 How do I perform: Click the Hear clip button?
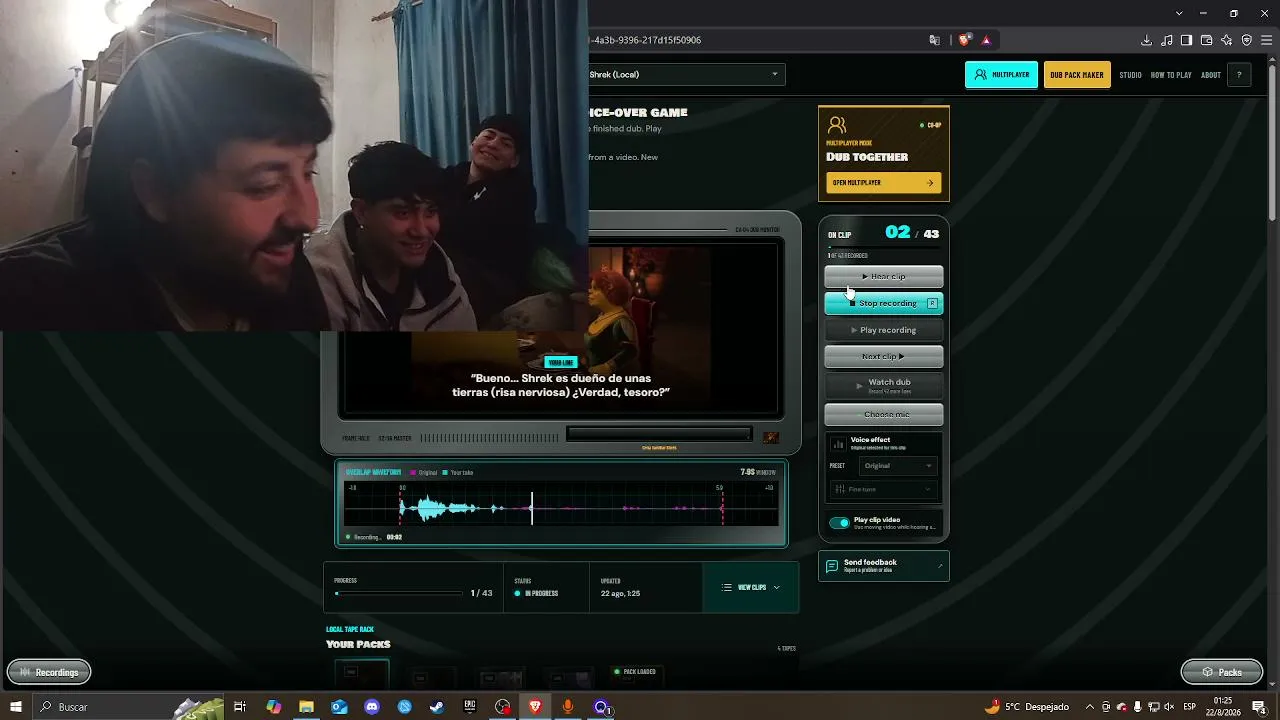click(884, 277)
